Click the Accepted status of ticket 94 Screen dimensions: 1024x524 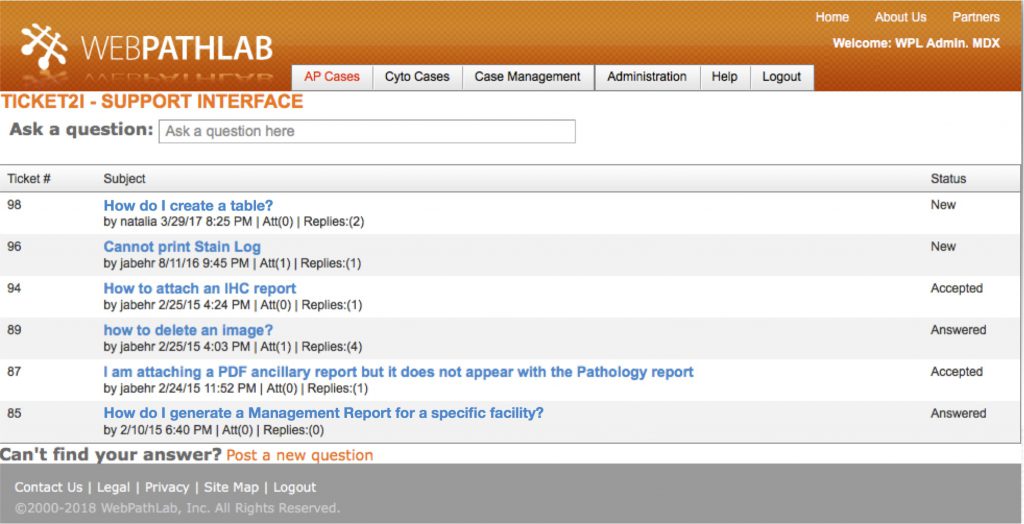pyautogui.click(x=957, y=289)
